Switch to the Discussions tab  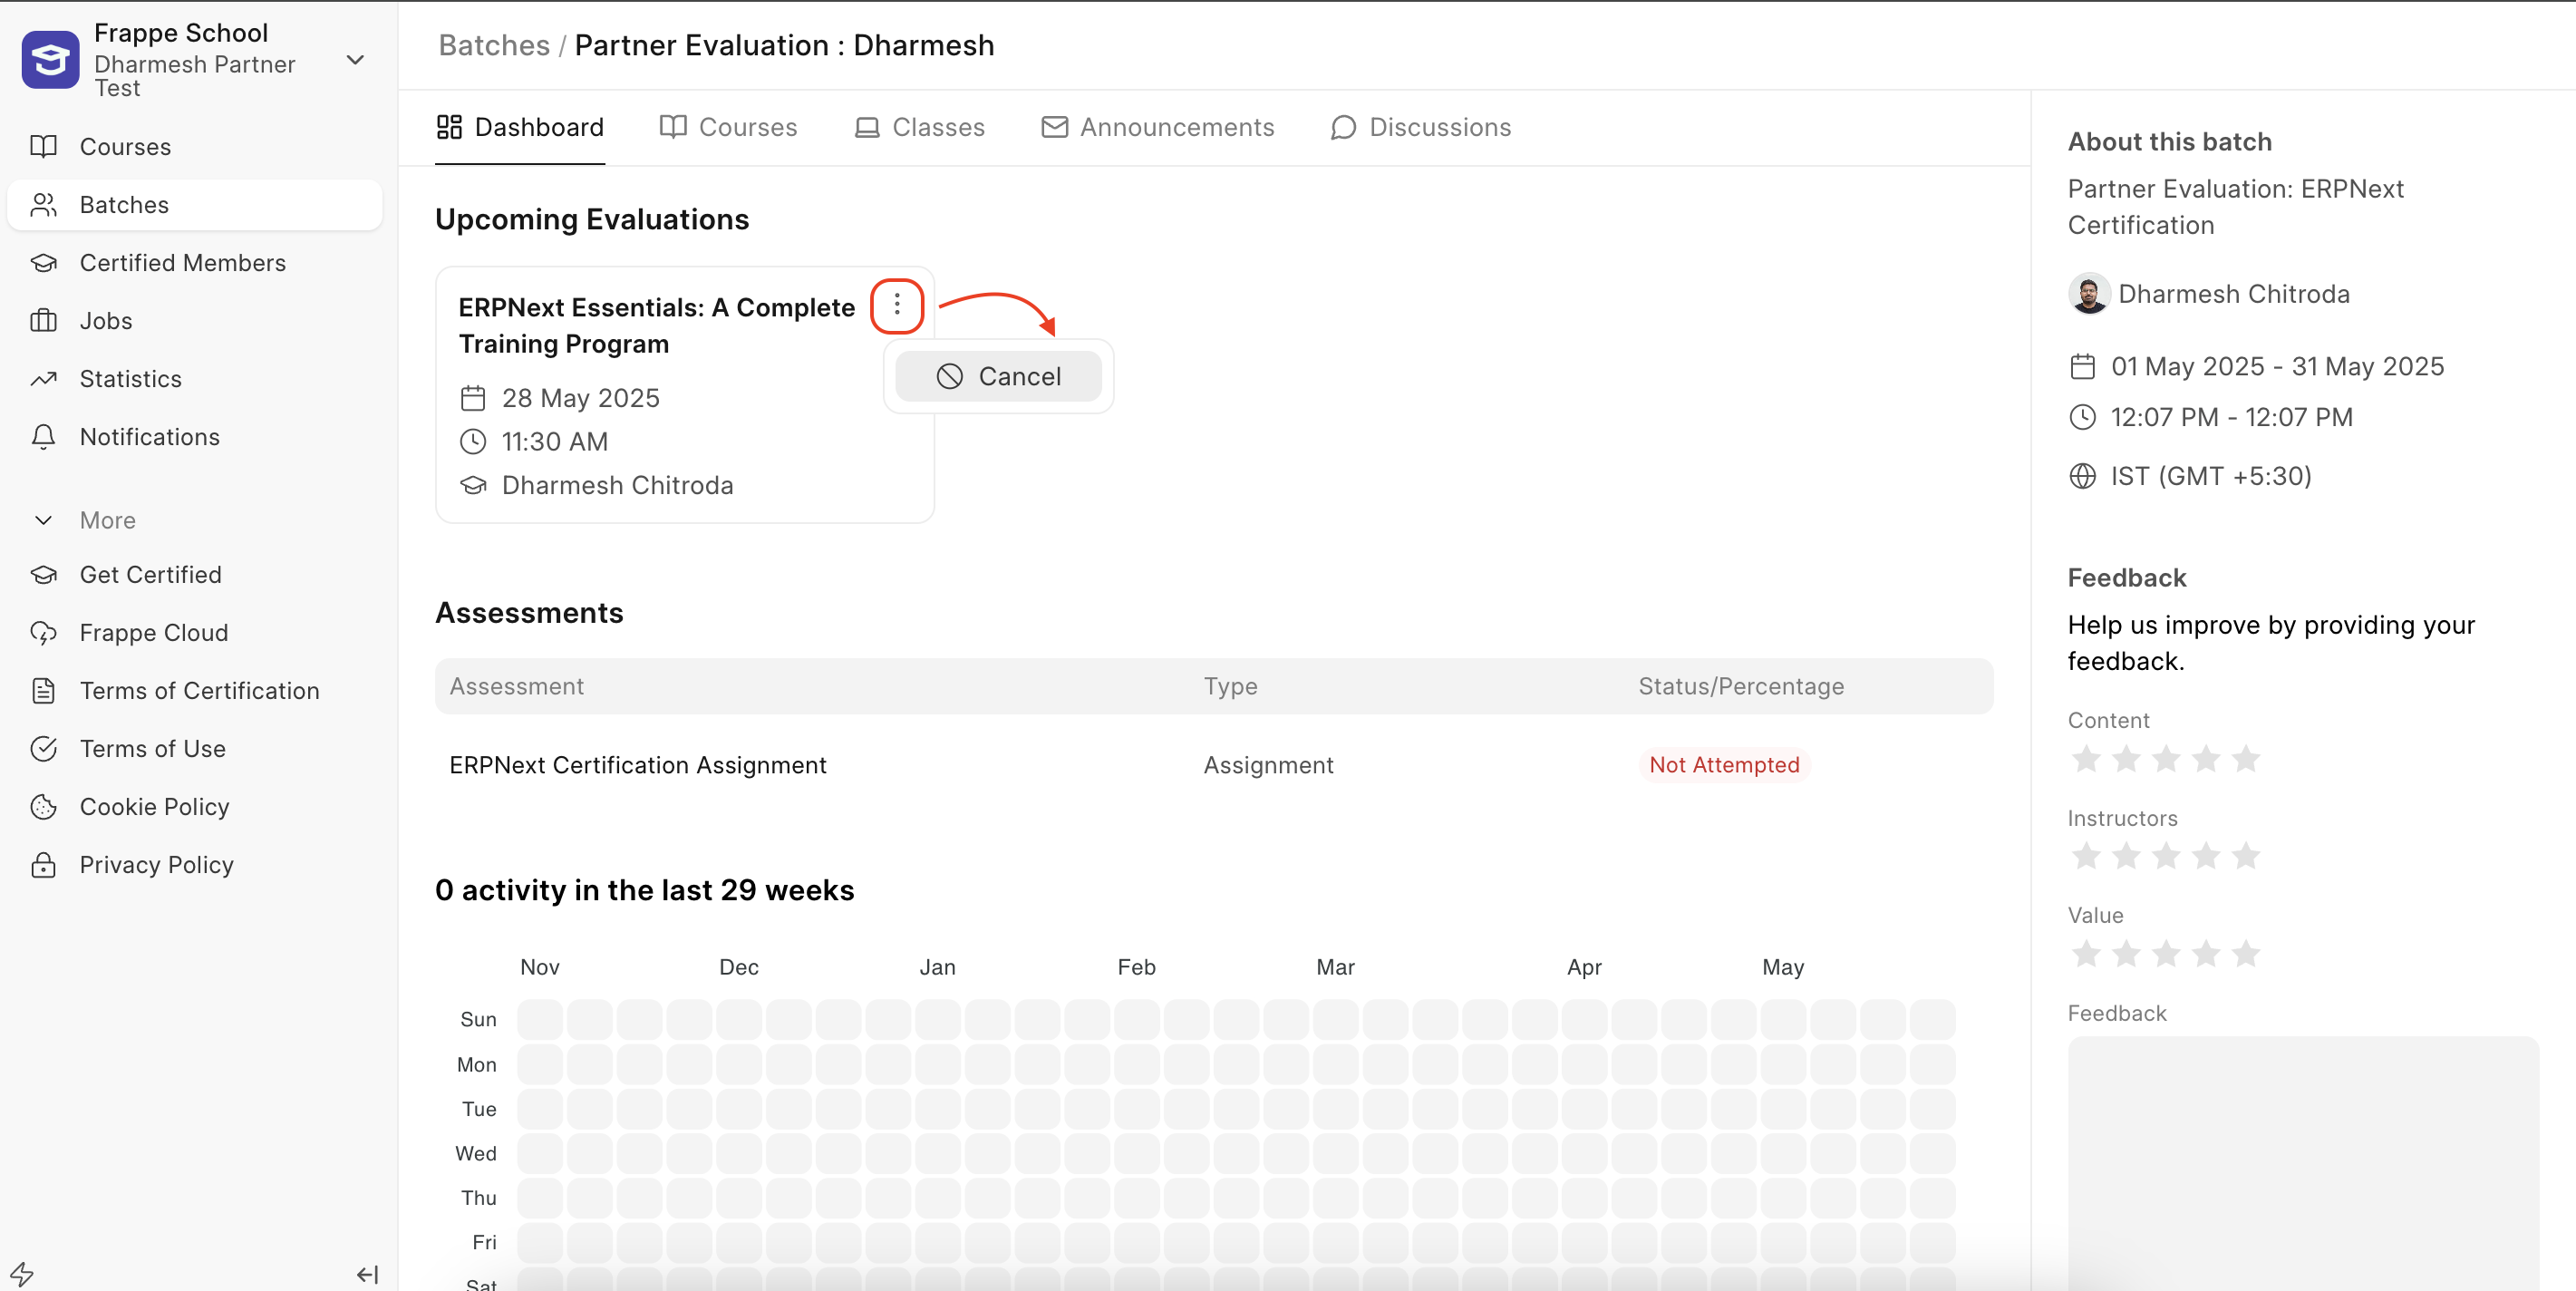[x=1420, y=127]
